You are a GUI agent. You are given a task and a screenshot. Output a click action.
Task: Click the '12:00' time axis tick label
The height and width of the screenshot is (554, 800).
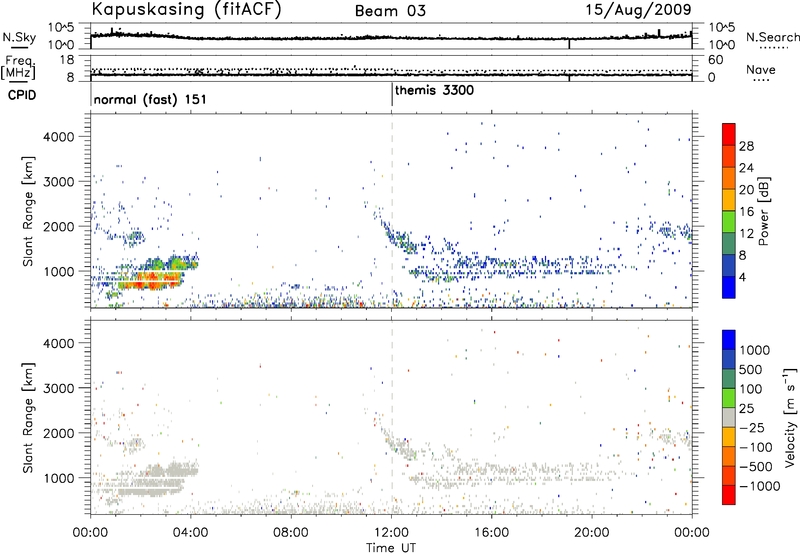click(x=391, y=533)
